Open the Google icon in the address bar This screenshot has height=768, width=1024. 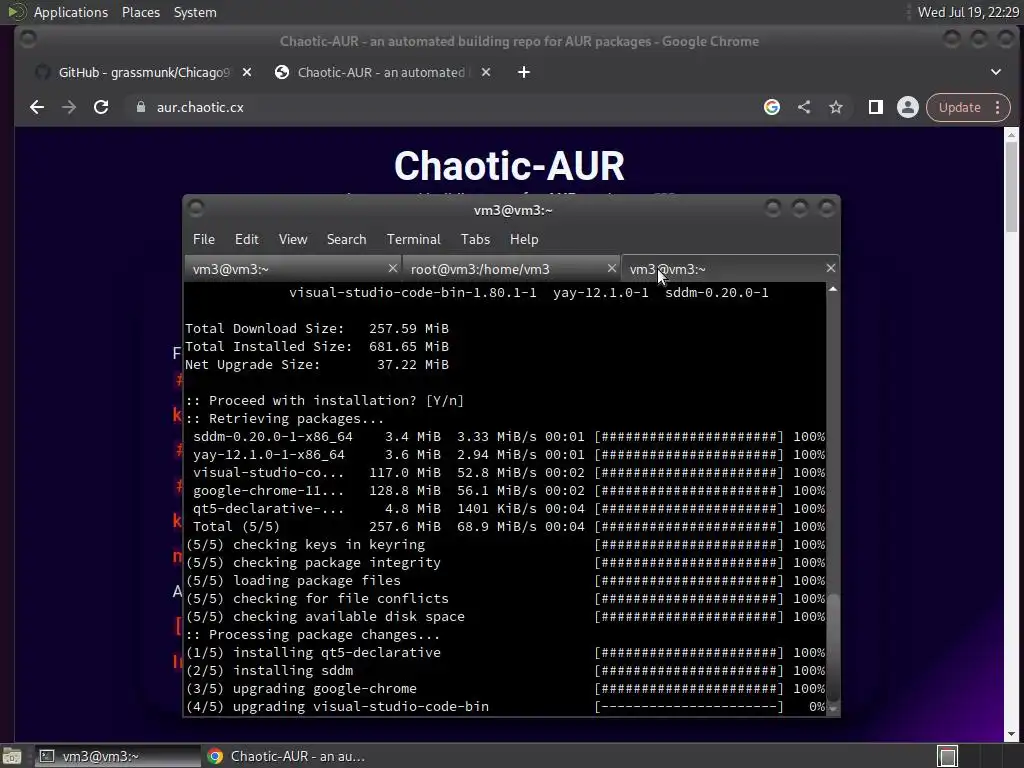click(x=772, y=107)
